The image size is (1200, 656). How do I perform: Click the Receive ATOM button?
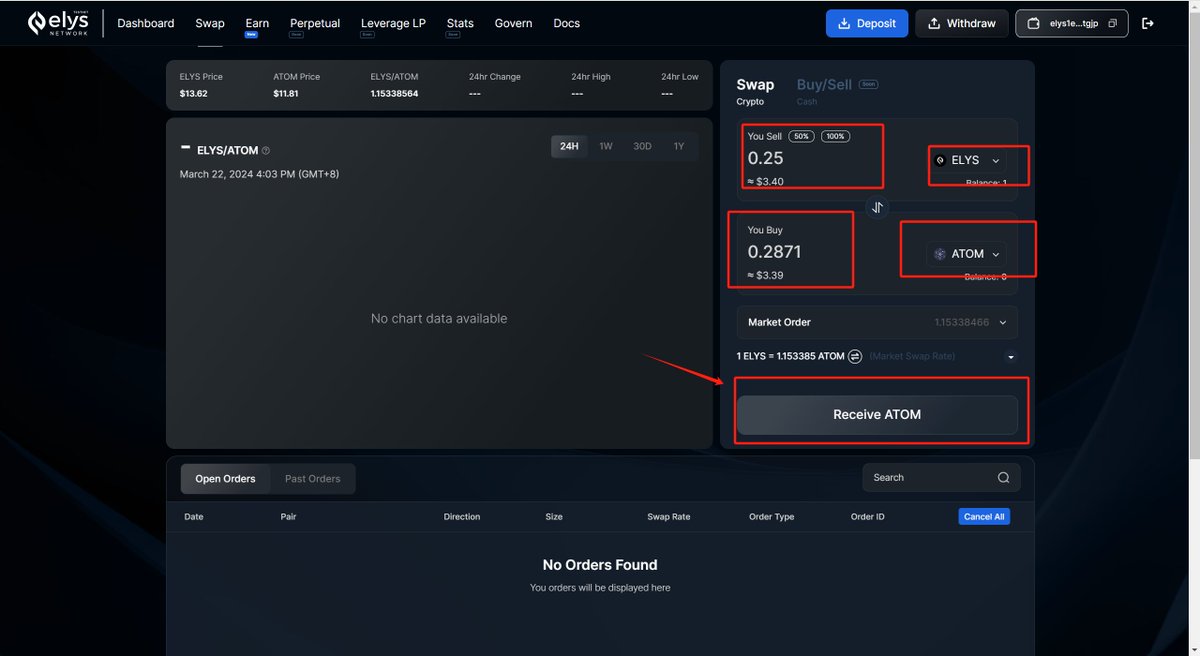(877, 414)
